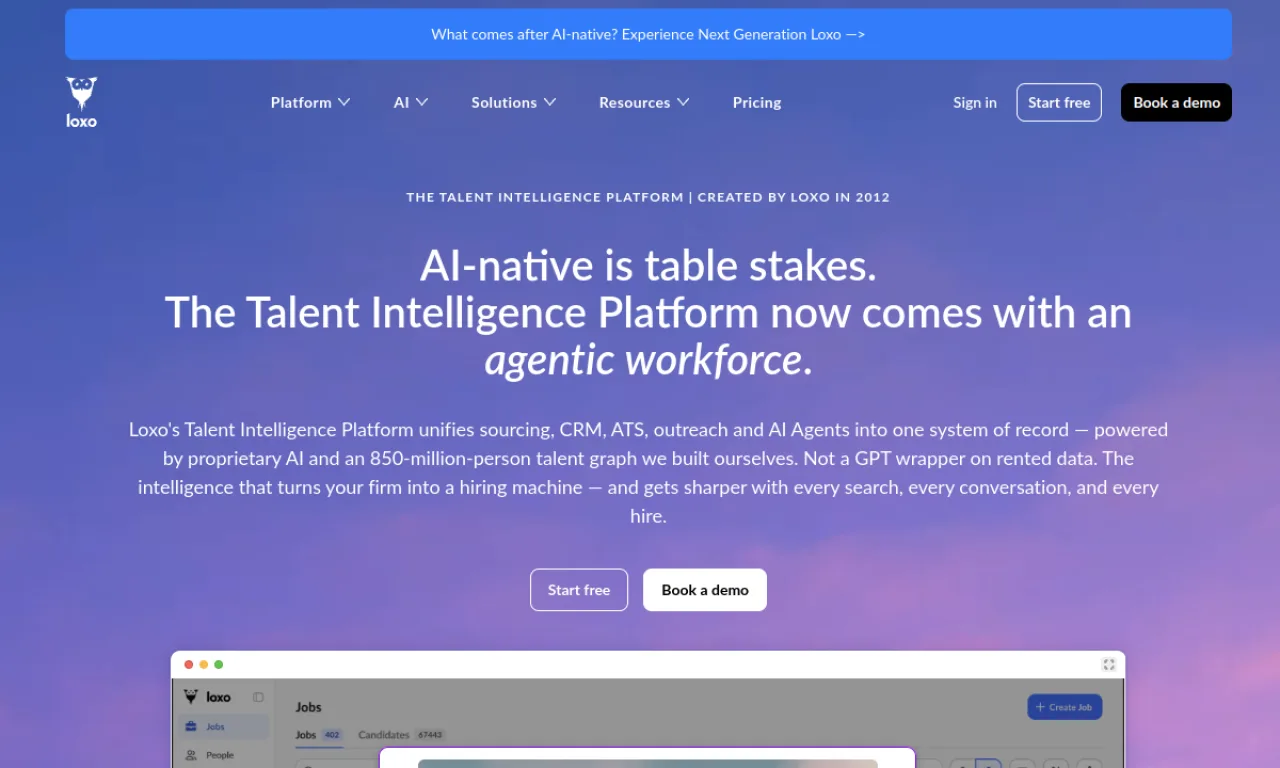This screenshot has height=768, width=1280.
Task: Click the "Jobs" heading in the demo window
Action: click(x=309, y=707)
